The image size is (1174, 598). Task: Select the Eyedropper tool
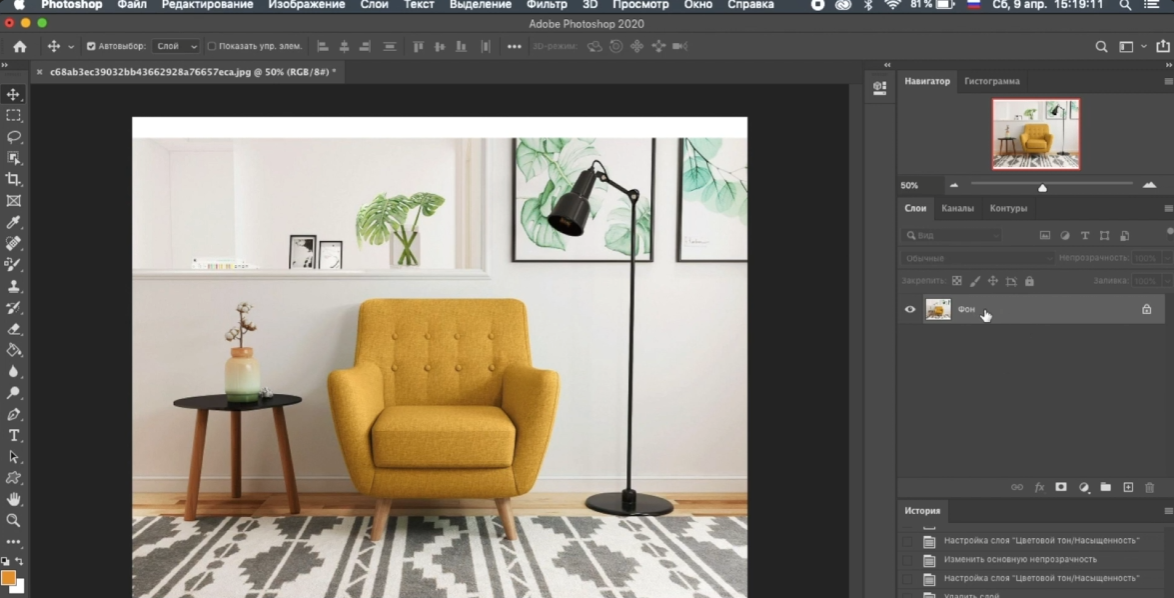tap(13, 222)
